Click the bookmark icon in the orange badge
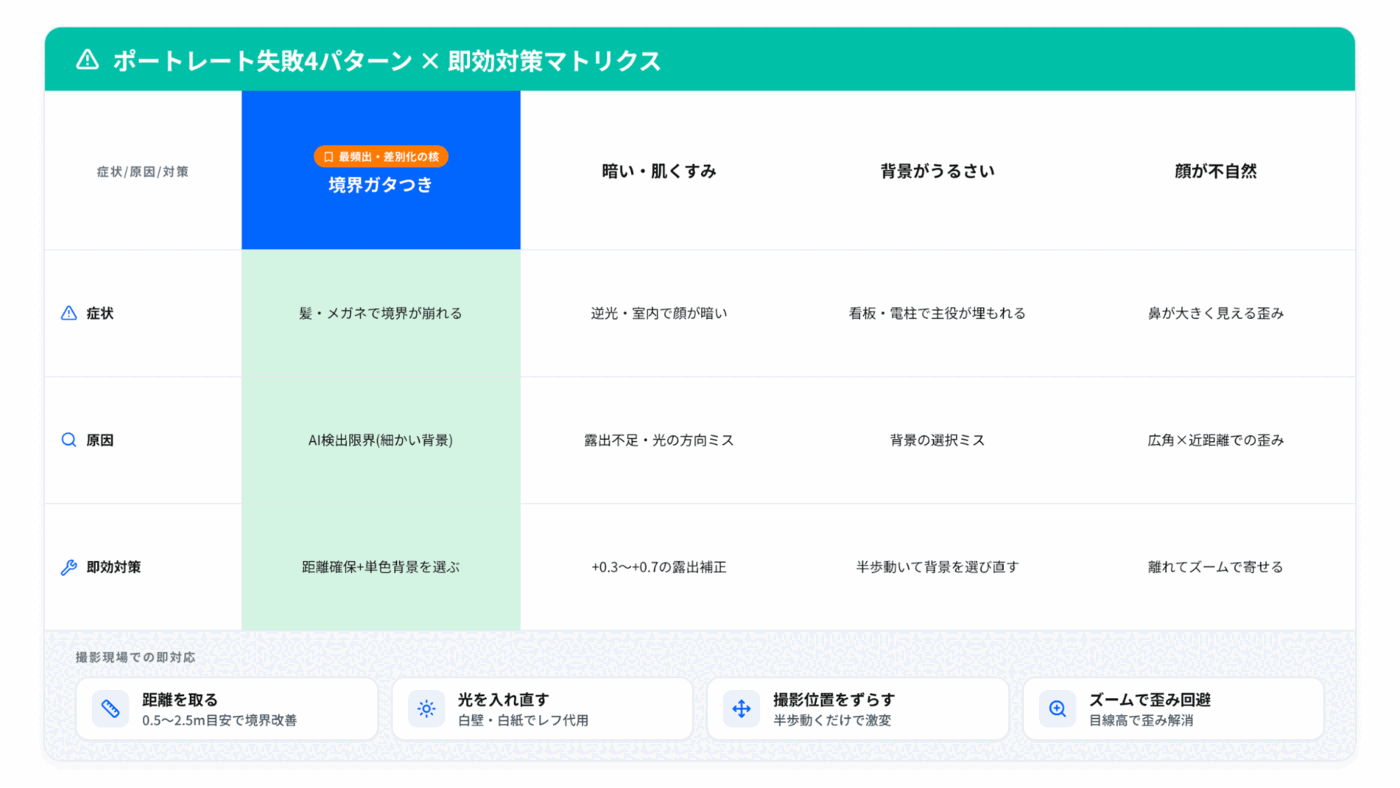 pyautogui.click(x=328, y=157)
